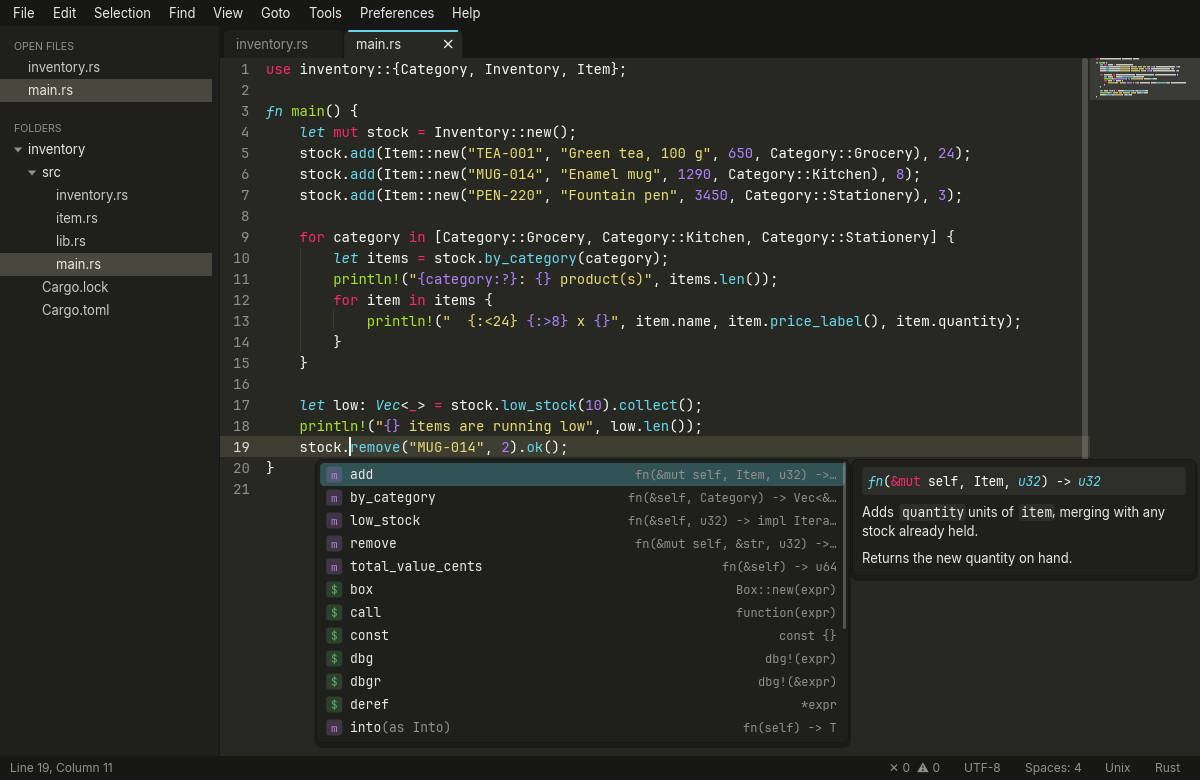Collapse the src folder
Screen dimensions: 1200x780
(x=32, y=172)
